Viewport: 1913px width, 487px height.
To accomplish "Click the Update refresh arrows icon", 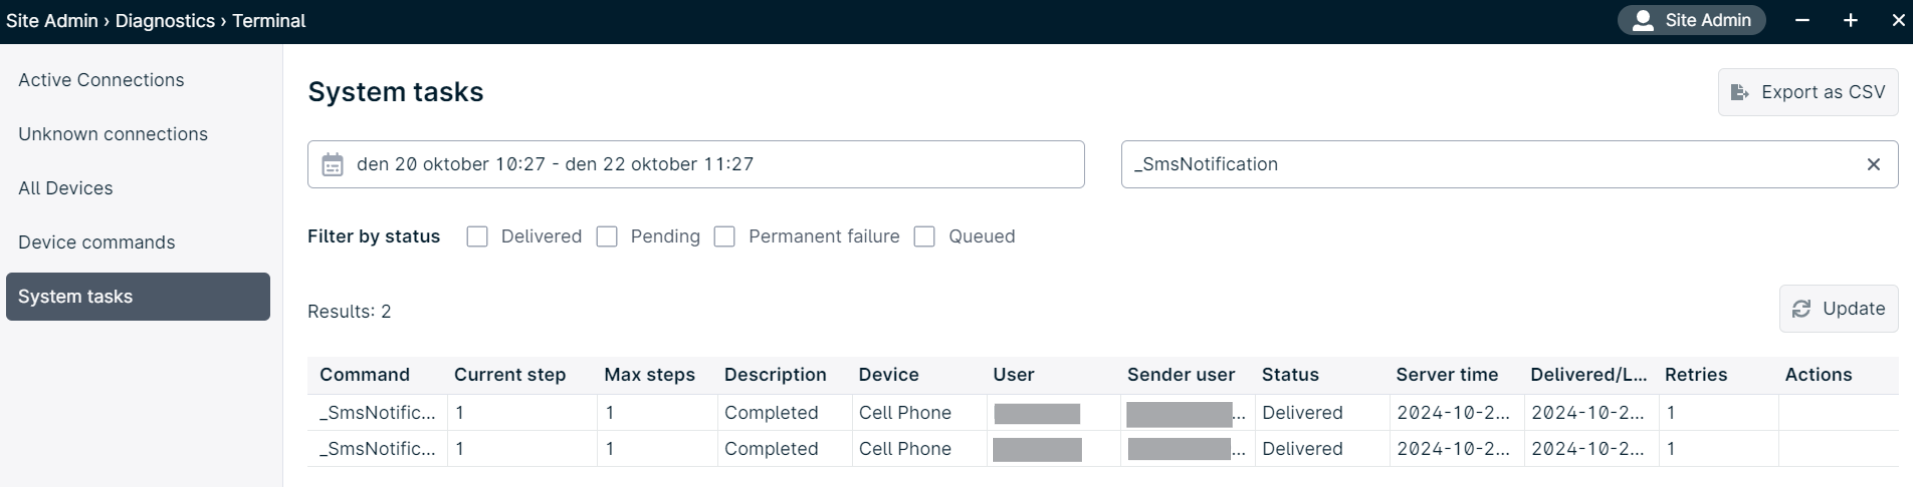I will click(1801, 309).
